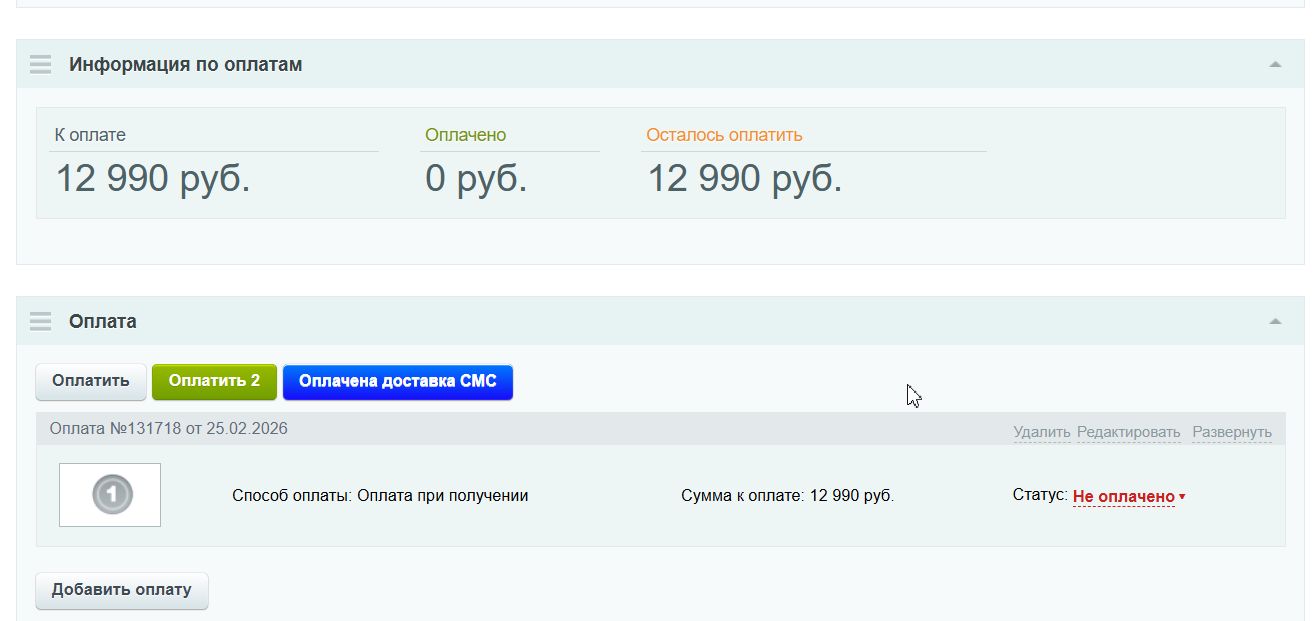Screen dimensions: 1316x621
Task: Click the blue Оплачена доставка СМС button
Action: 398,381
